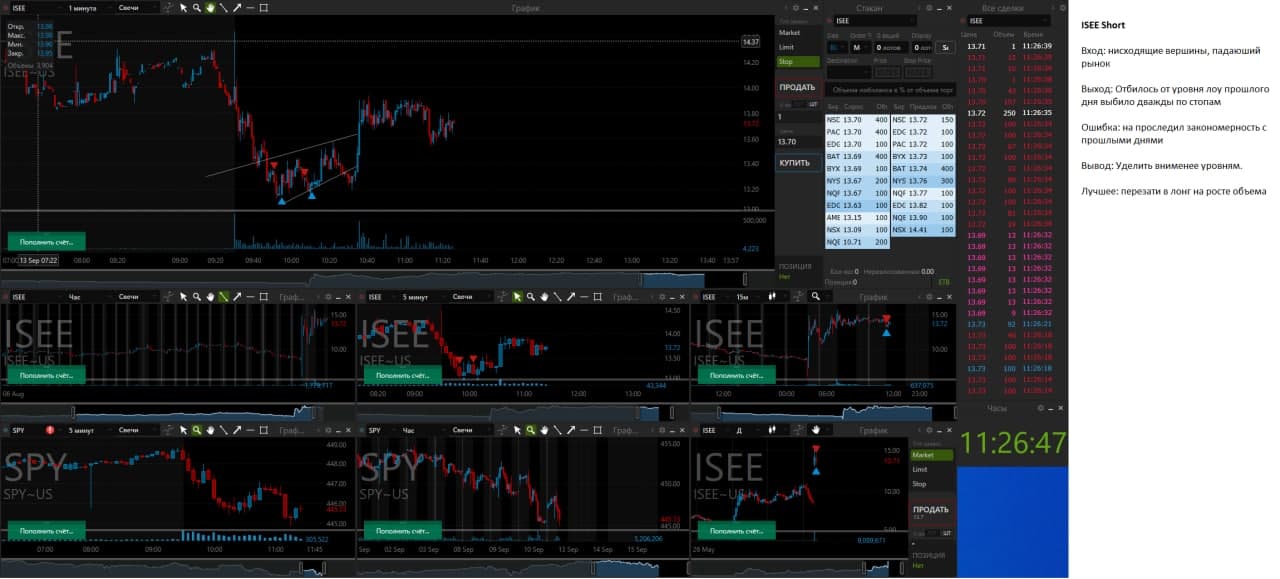Open Час timeframe dropdown in ISEE hourly chart
Screen dimensions: 1280x579
(88, 297)
